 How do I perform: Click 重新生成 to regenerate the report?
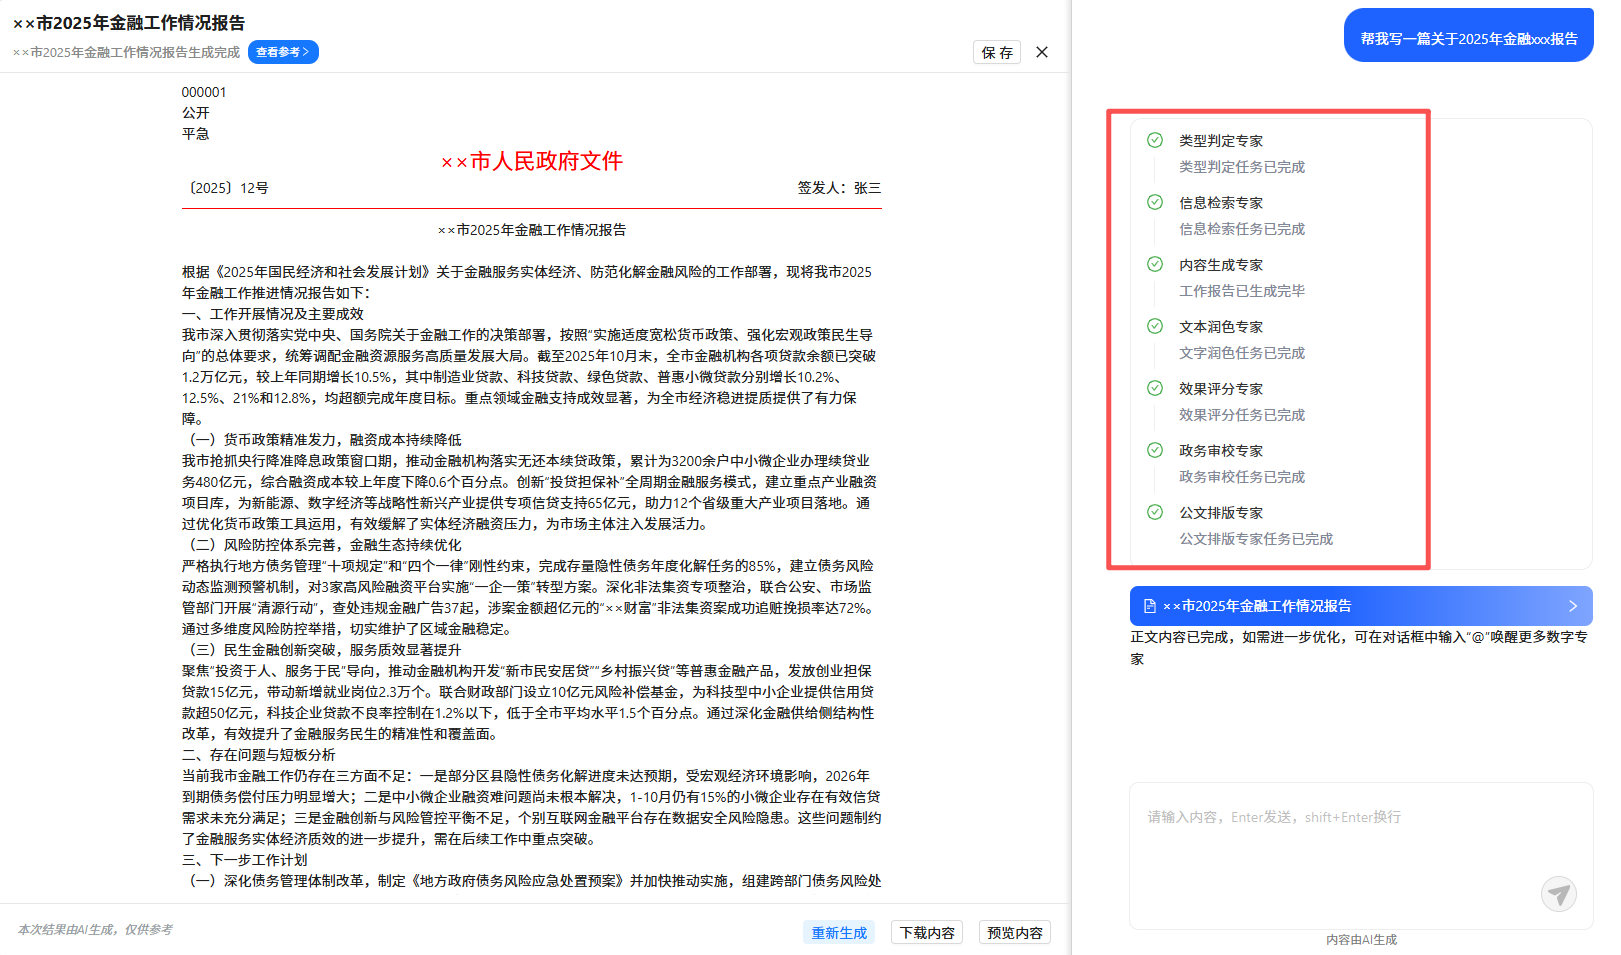[x=839, y=932]
